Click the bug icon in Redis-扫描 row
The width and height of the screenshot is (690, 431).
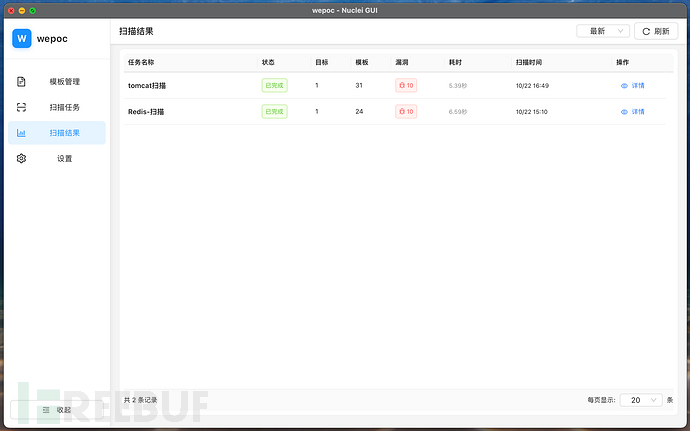[402, 111]
